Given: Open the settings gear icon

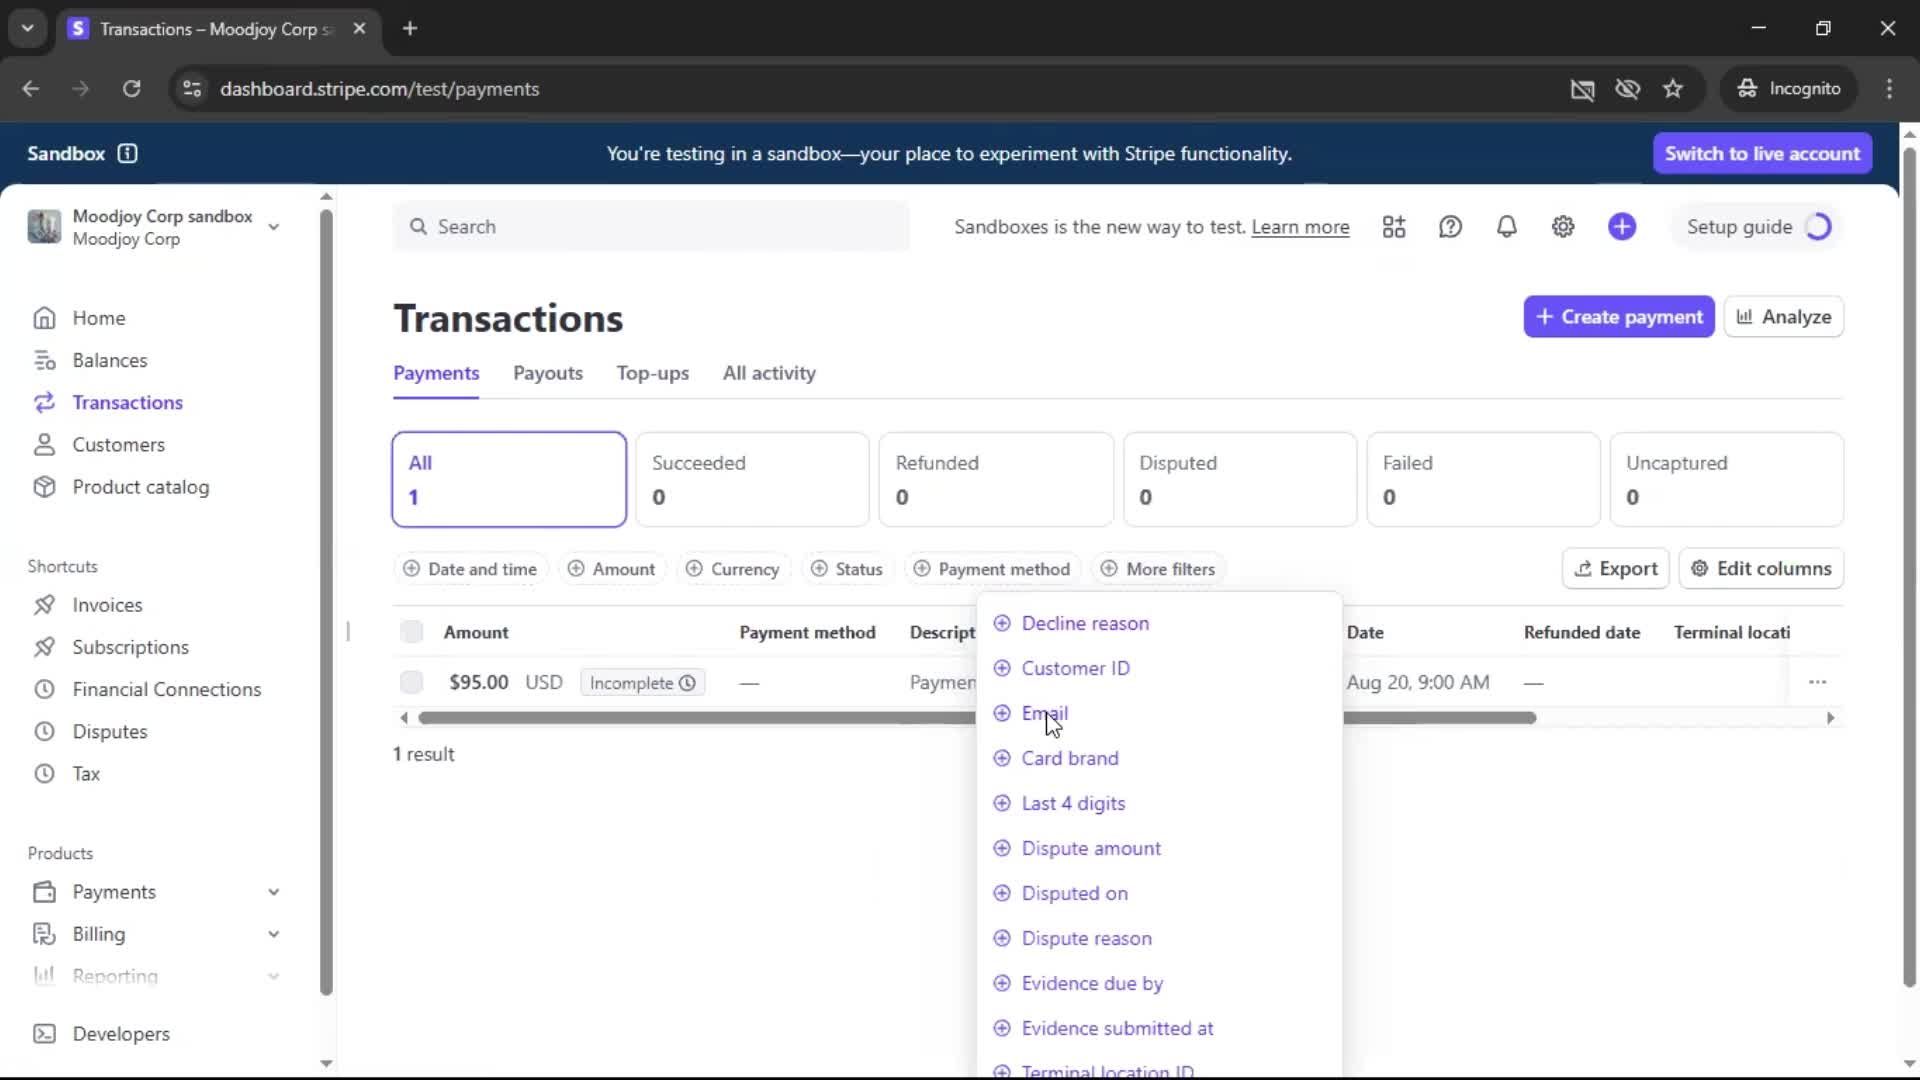Looking at the screenshot, I should click(x=1563, y=227).
